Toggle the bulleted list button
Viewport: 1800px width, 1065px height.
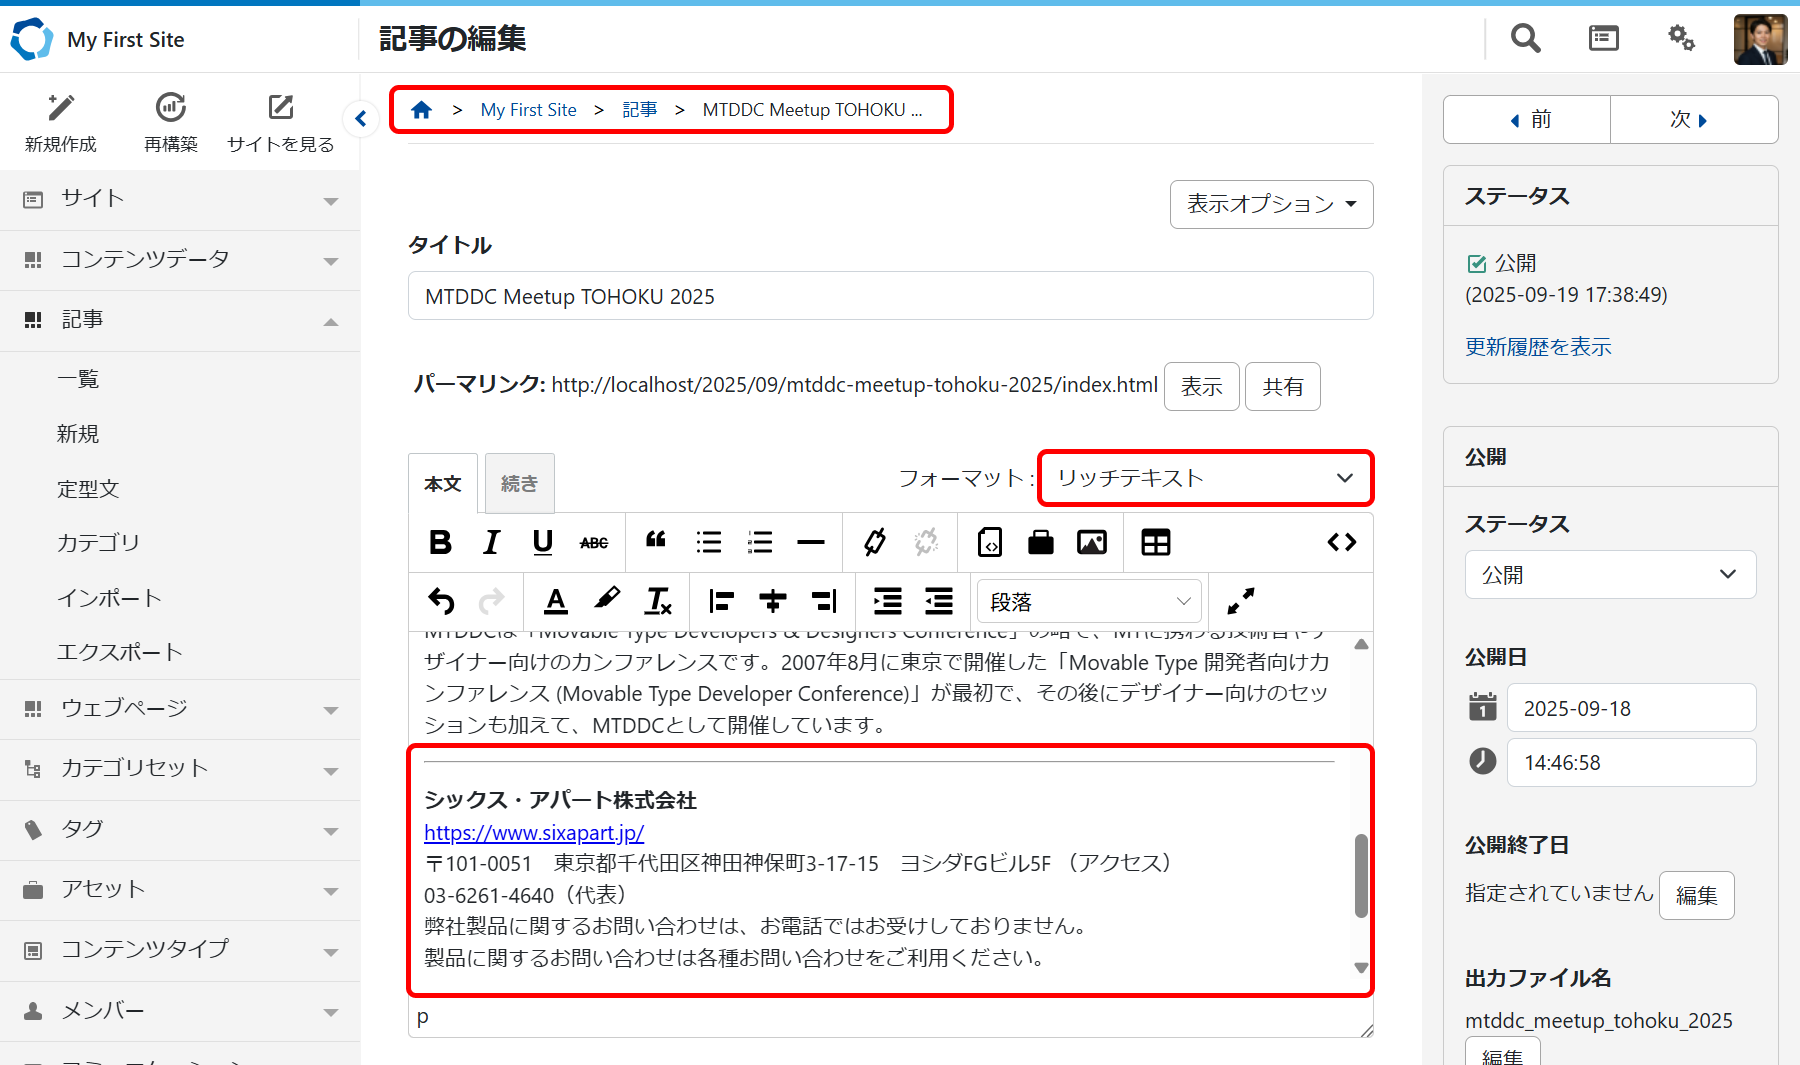point(708,542)
